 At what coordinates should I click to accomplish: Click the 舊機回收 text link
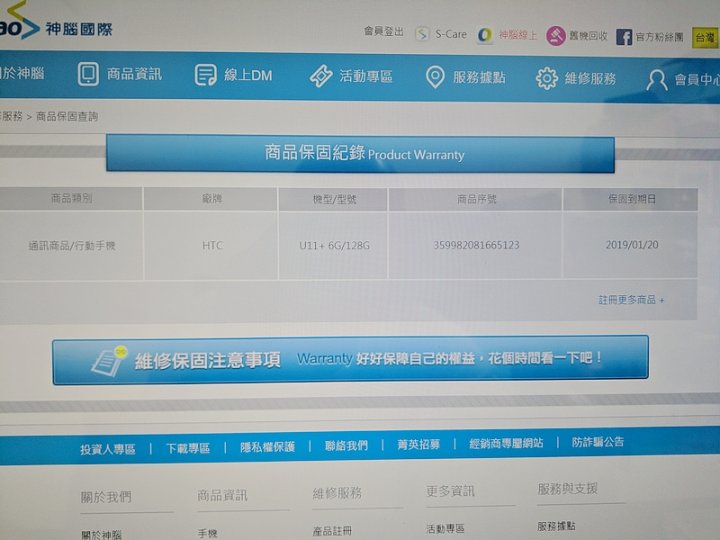588,36
